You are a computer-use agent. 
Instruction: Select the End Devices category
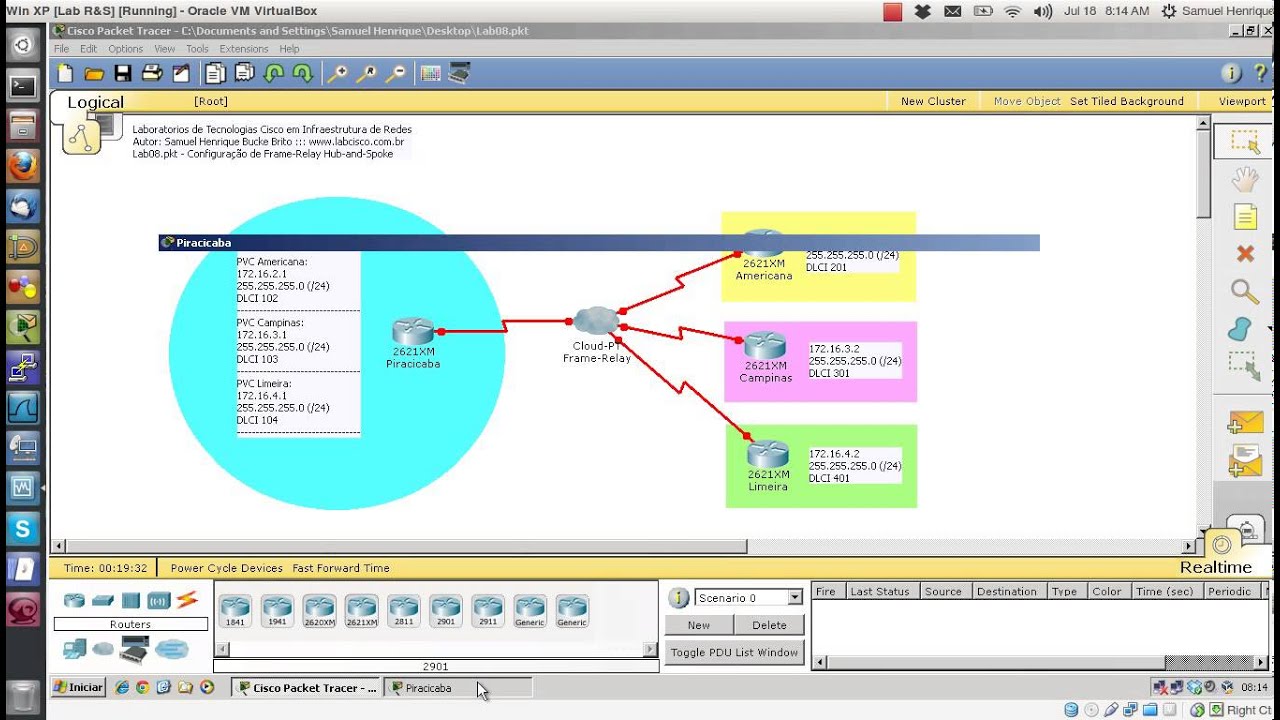(74, 650)
